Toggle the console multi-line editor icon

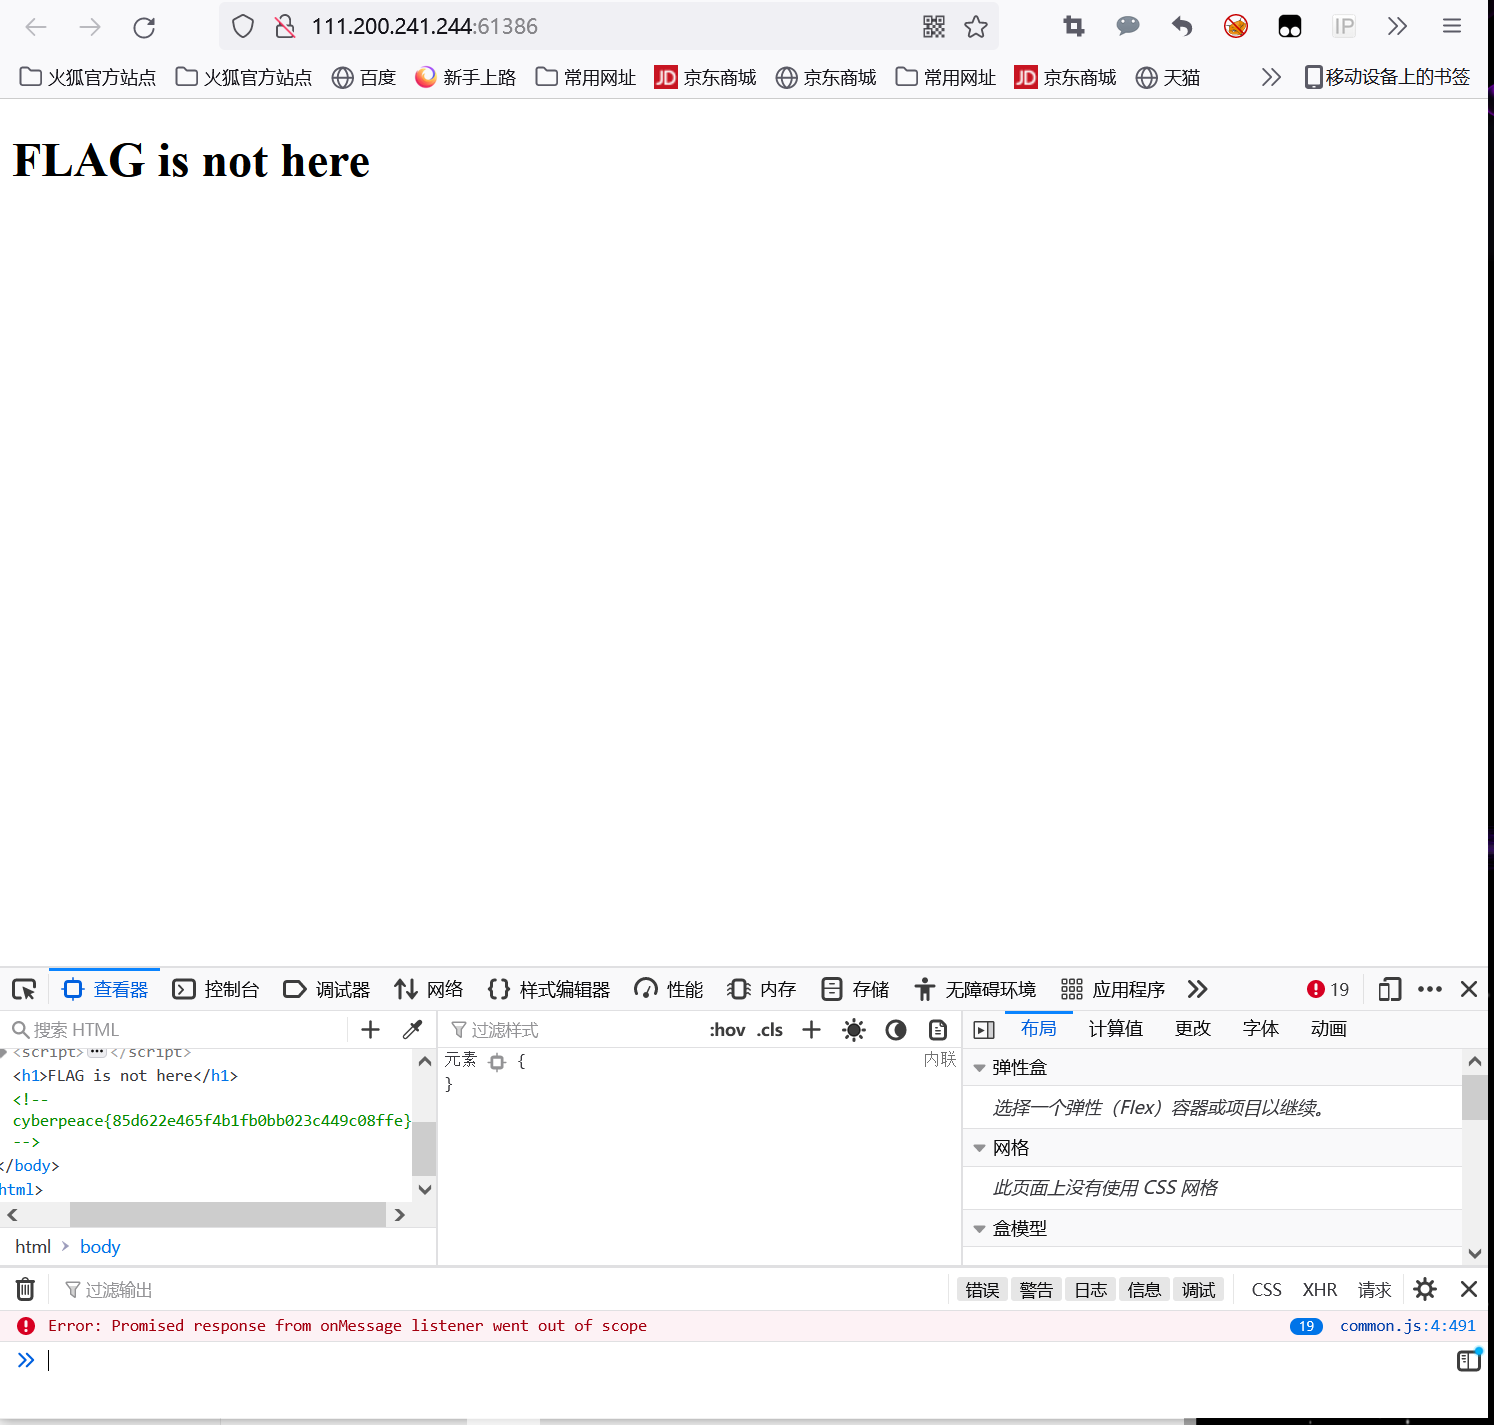point(1468,1360)
